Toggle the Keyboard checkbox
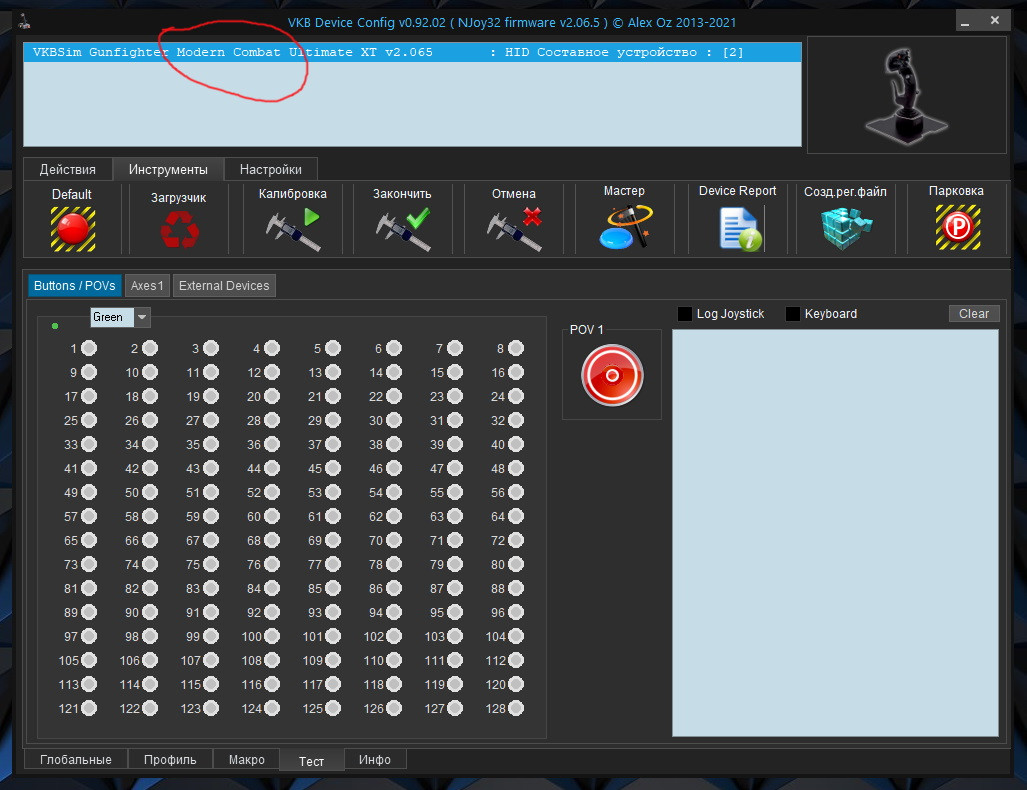The image size is (1027, 790). coord(793,314)
